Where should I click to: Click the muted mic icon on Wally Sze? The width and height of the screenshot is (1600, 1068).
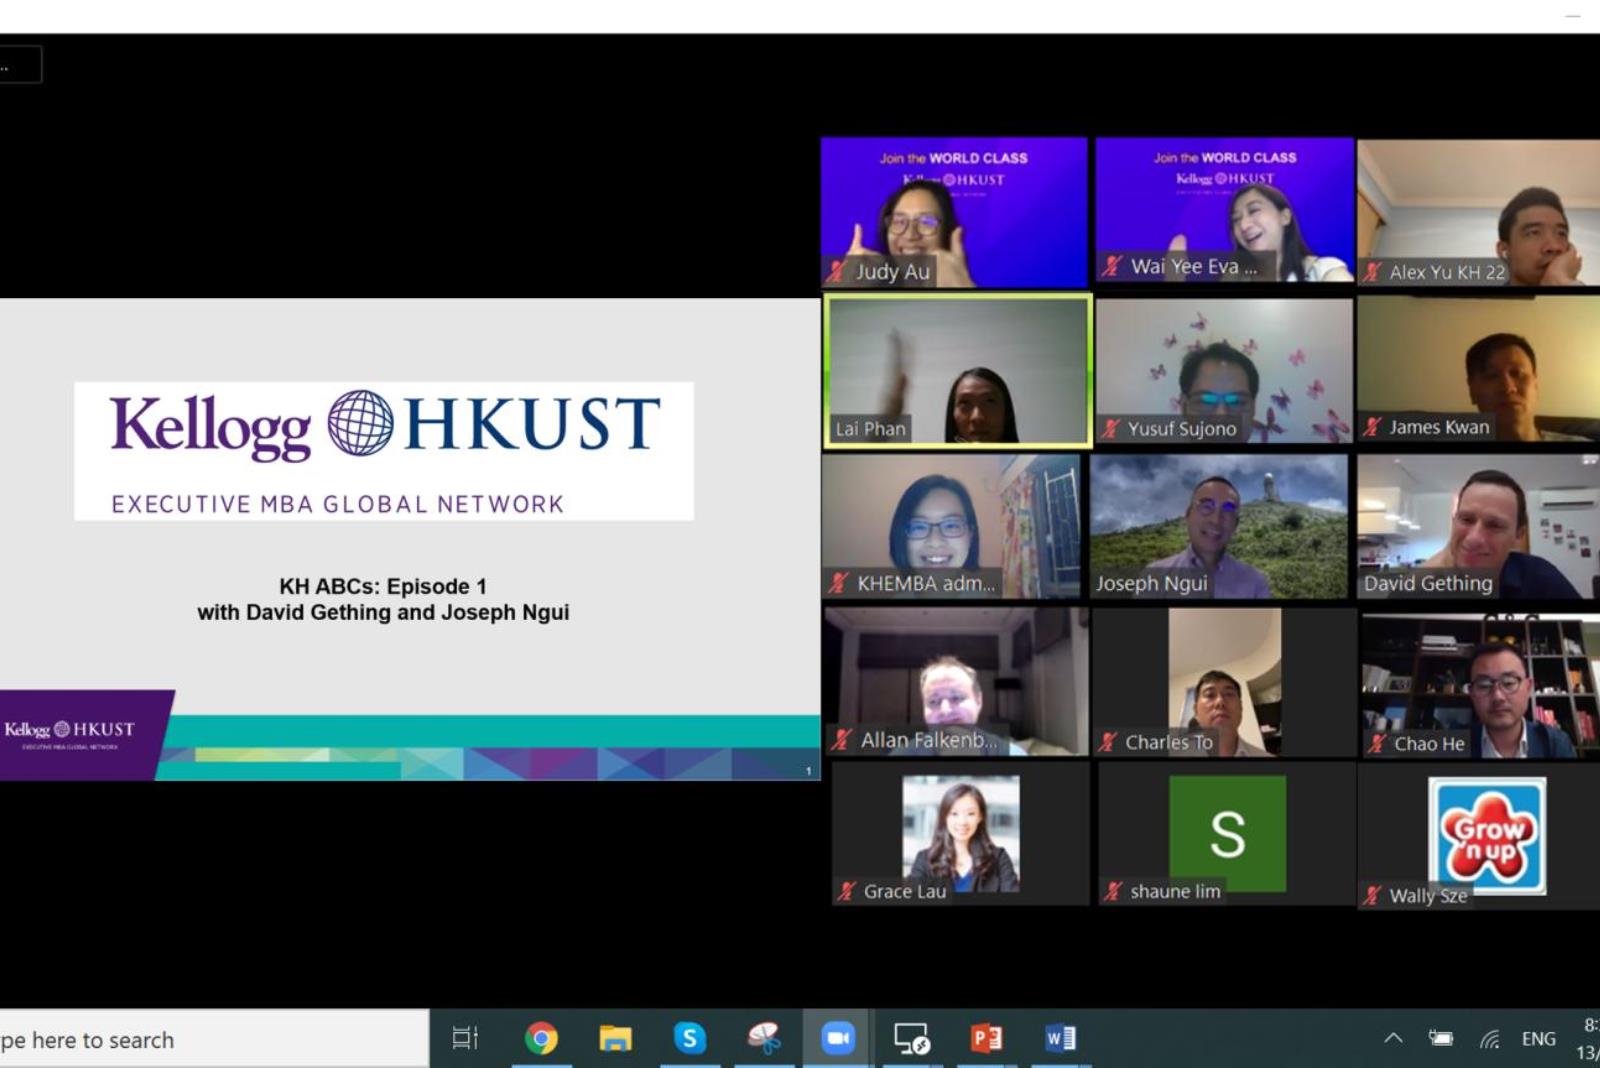click(x=1373, y=896)
